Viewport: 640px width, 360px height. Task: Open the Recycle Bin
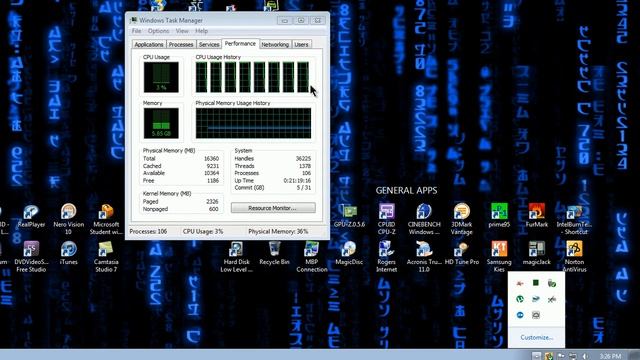point(274,253)
